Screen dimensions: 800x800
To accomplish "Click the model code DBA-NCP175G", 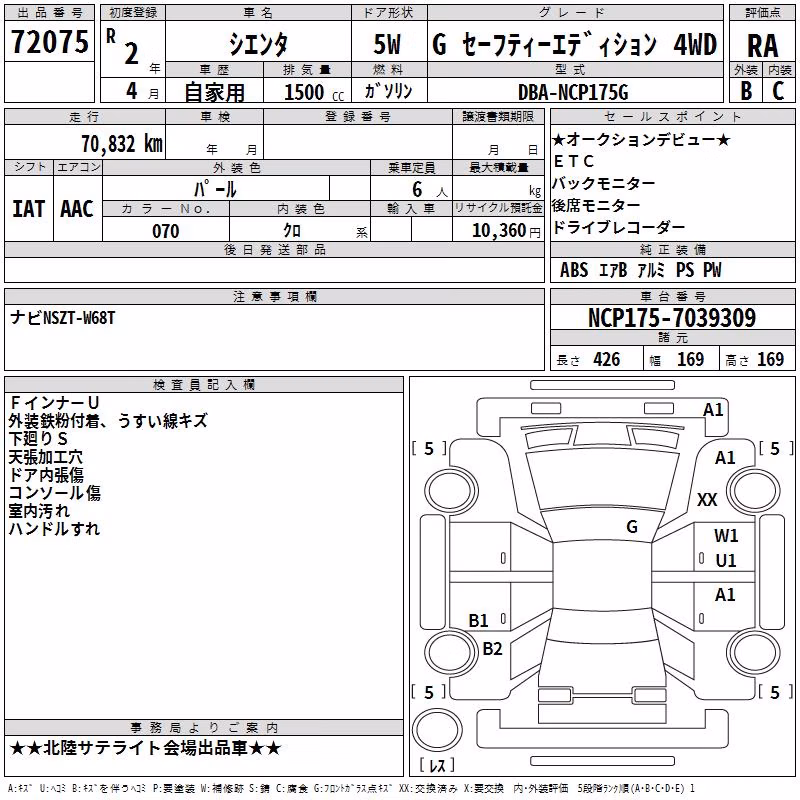I will pyautogui.click(x=573, y=92).
